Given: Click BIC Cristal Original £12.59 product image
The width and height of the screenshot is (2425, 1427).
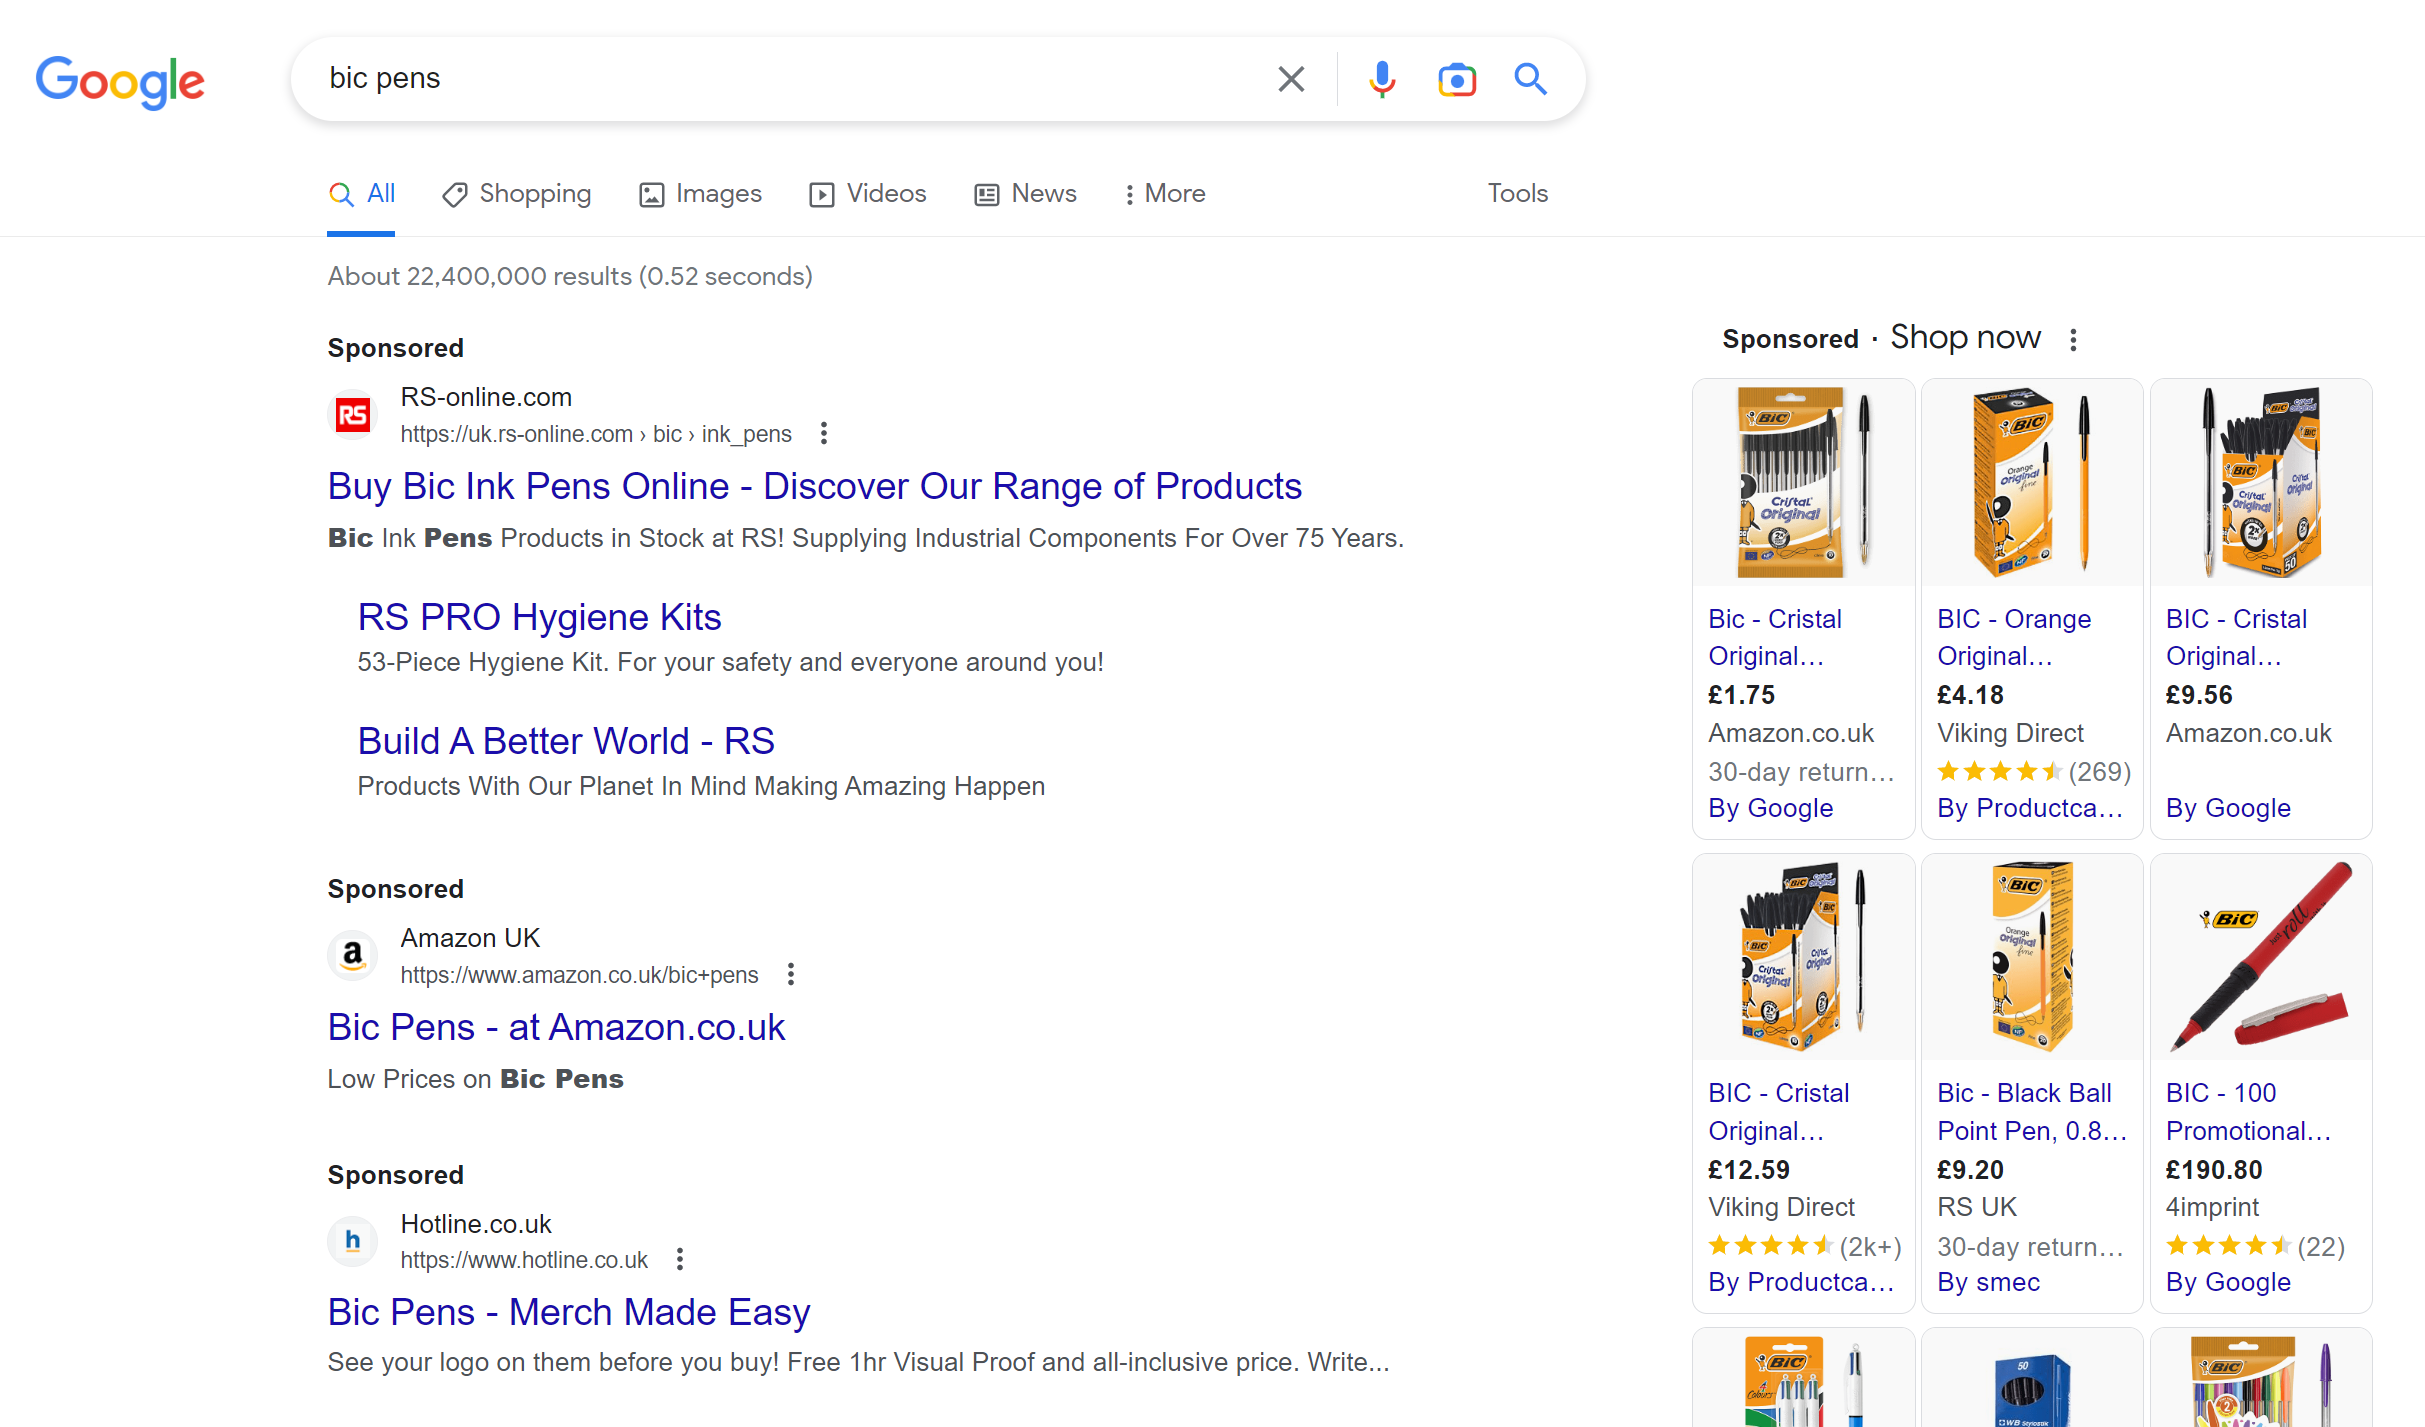Looking at the screenshot, I should click(1803, 957).
